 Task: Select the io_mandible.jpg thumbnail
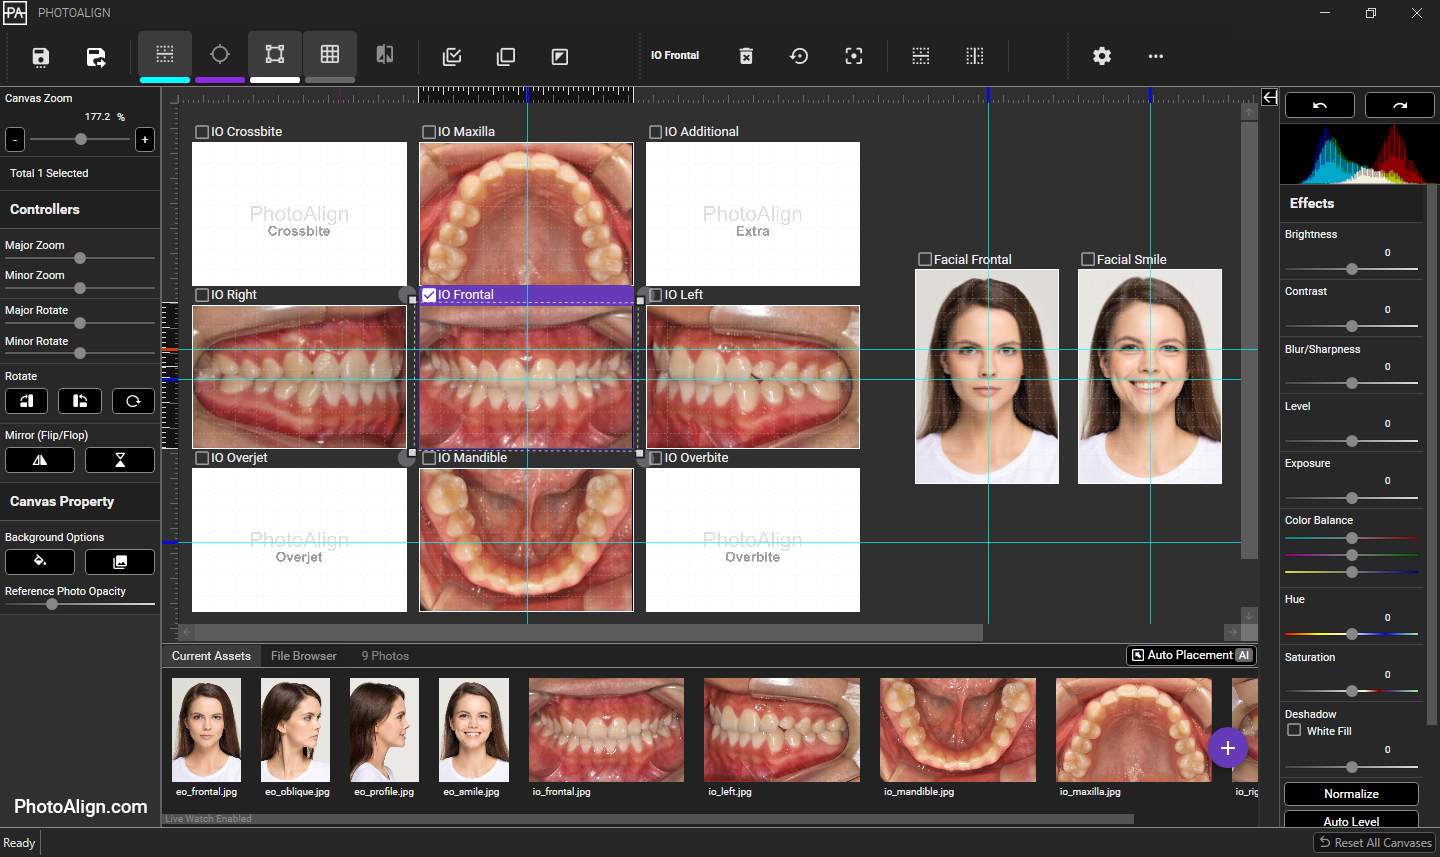click(957, 730)
